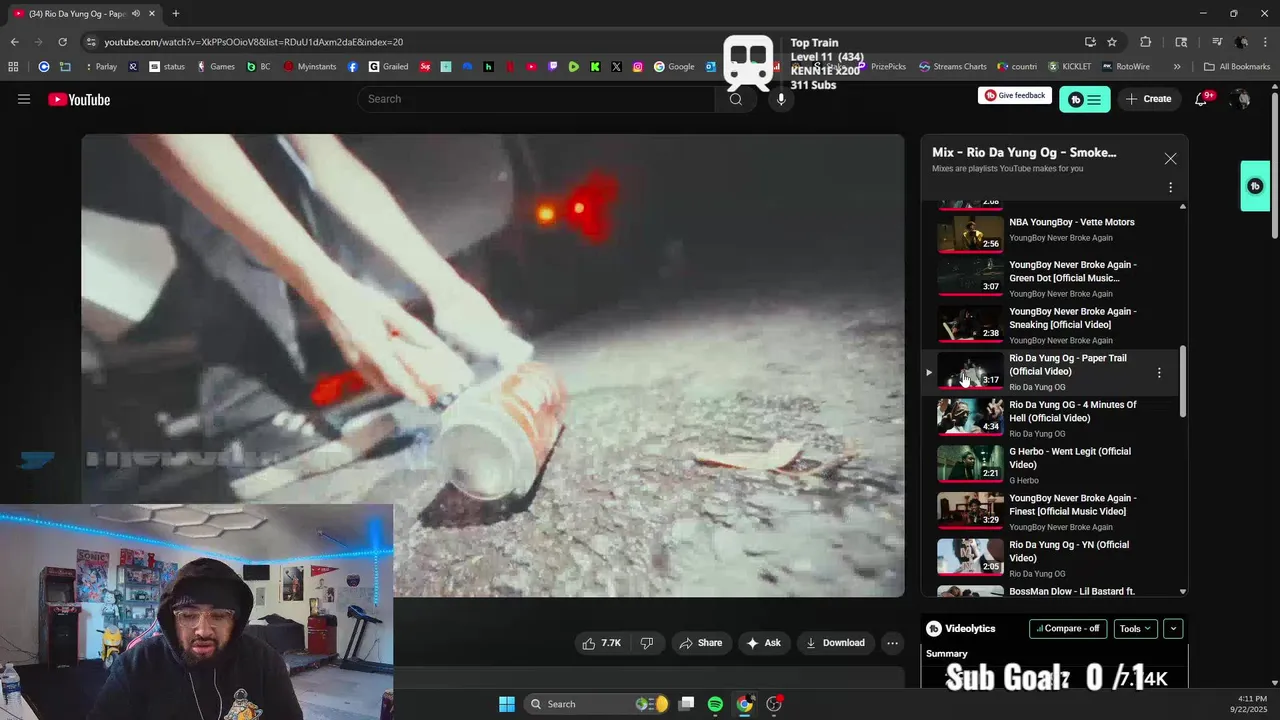The width and height of the screenshot is (1280, 720).
Task: Collapse Videolytics panel with chevron button
Action: coord(1174,629)
